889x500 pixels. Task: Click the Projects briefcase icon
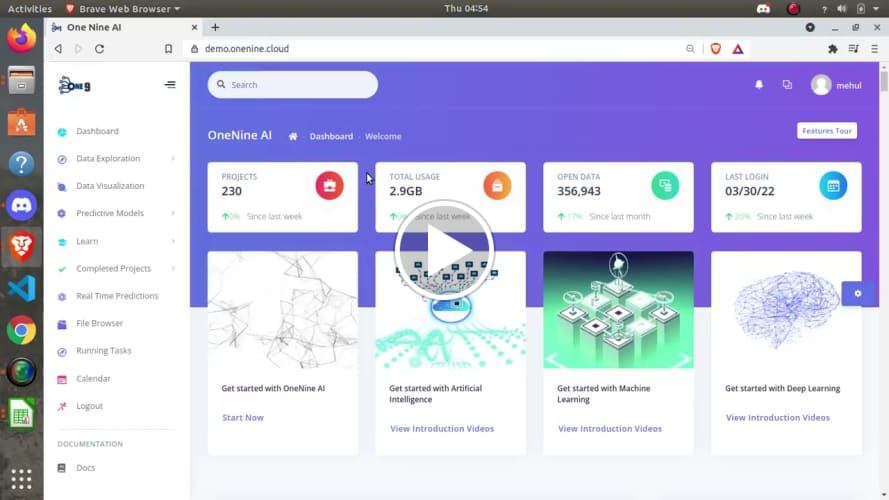point(329,186)
